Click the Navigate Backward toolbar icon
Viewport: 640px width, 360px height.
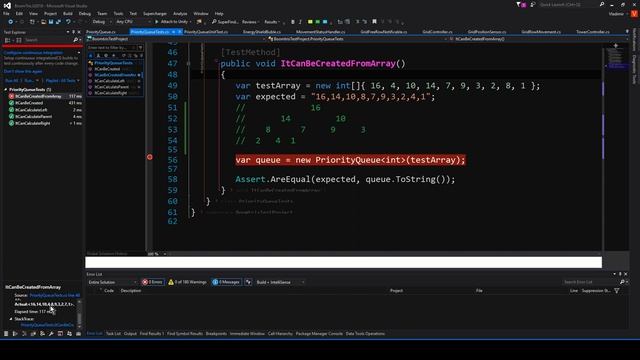click(11, 22)
